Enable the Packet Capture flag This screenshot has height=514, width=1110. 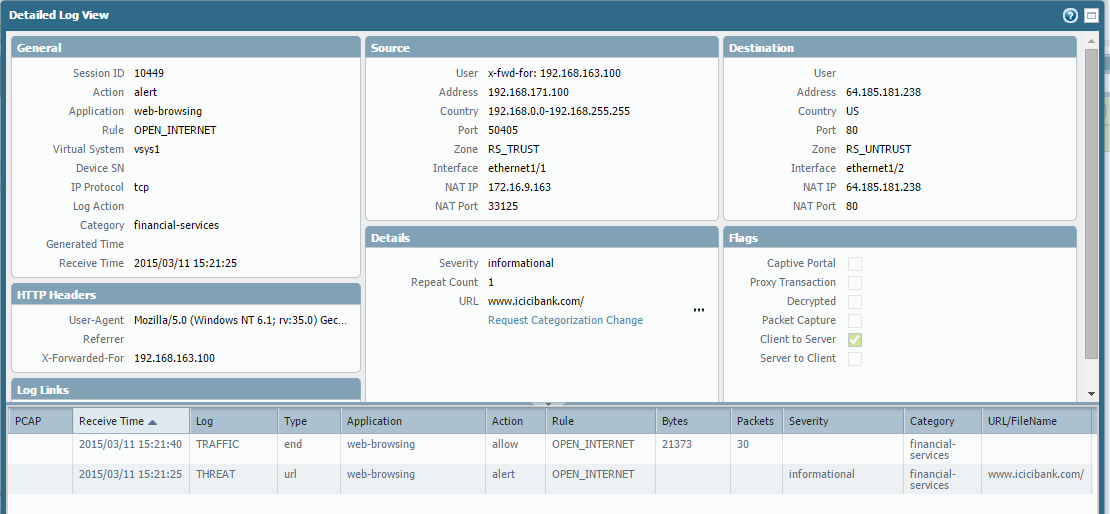(855, 321)
